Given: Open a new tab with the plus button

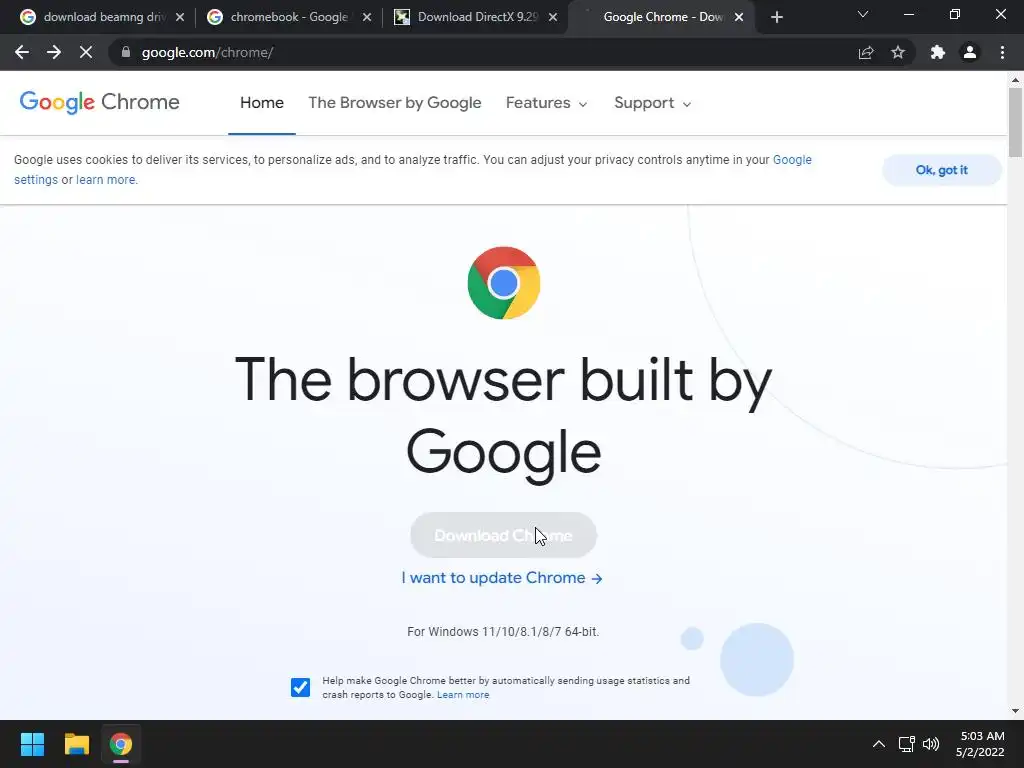Looking at the screenshot, I should point(776,17).
